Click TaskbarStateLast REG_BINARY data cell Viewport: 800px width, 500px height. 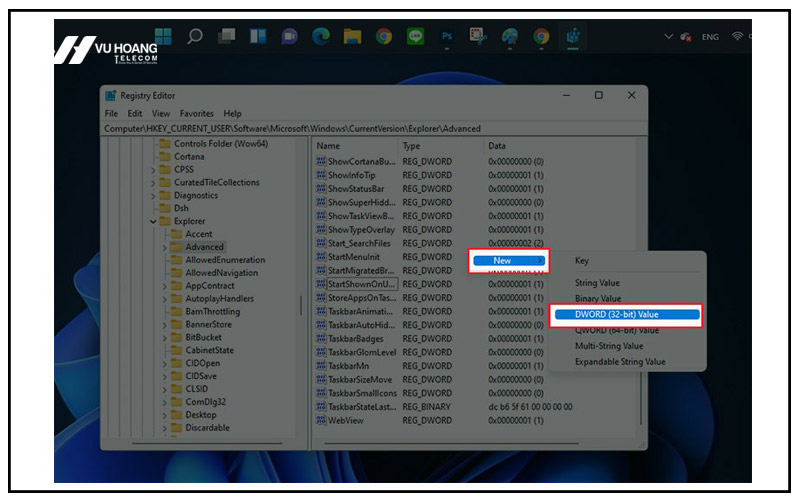[x=530, y=407]
